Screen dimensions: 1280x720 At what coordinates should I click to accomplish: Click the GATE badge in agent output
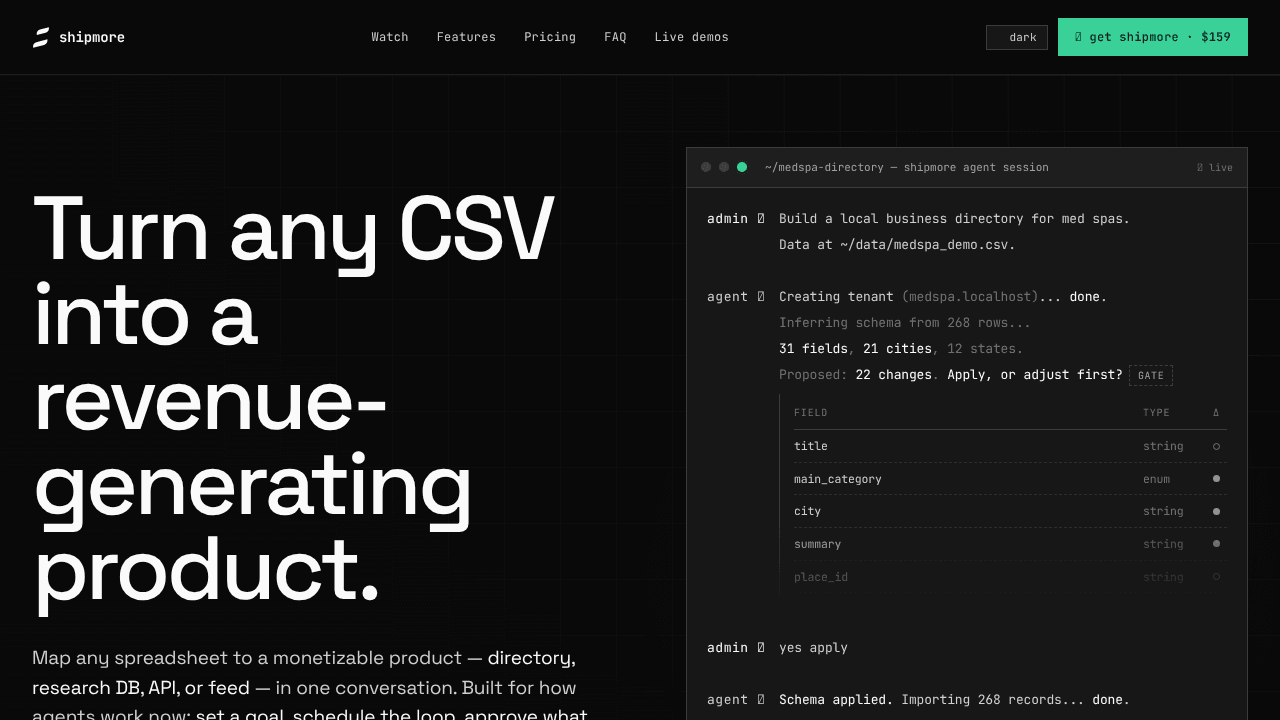click(x=1151, y=375)
